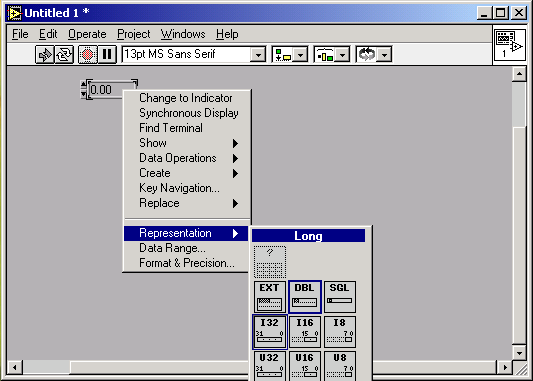Choose Find Terminal
The height and width of the screenshot is (381, 533).
187,128
